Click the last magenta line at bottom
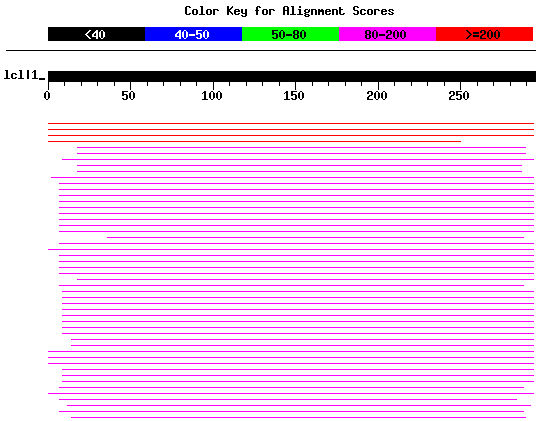The height and width of the screenshot is (421, 539). 298,418
